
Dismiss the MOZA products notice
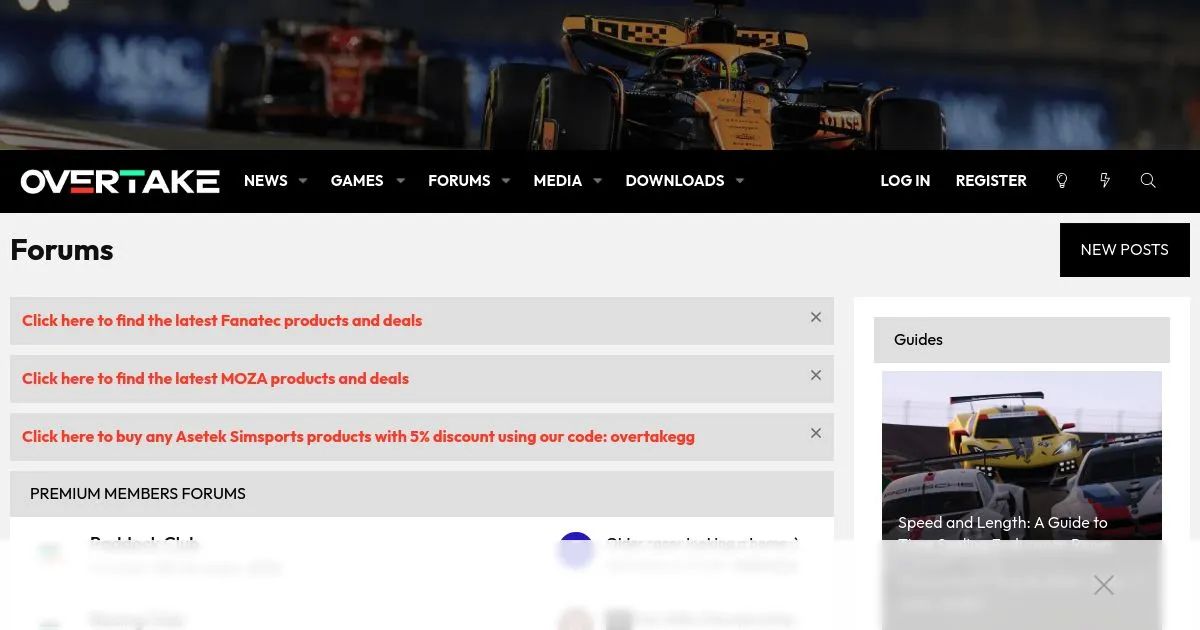816,375
